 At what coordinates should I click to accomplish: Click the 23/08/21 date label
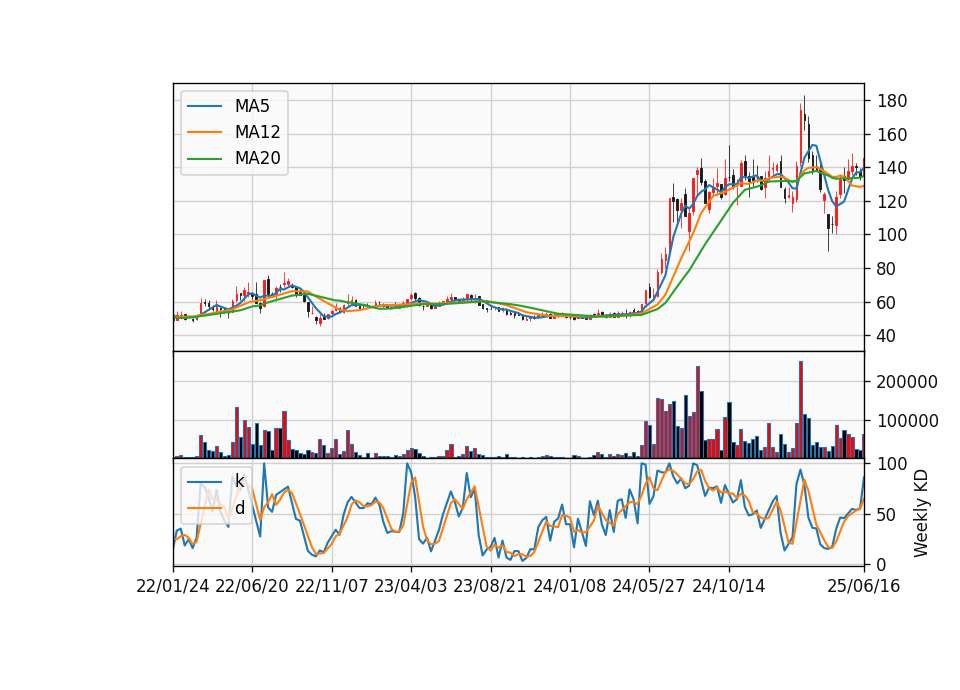tap(490, 587)
